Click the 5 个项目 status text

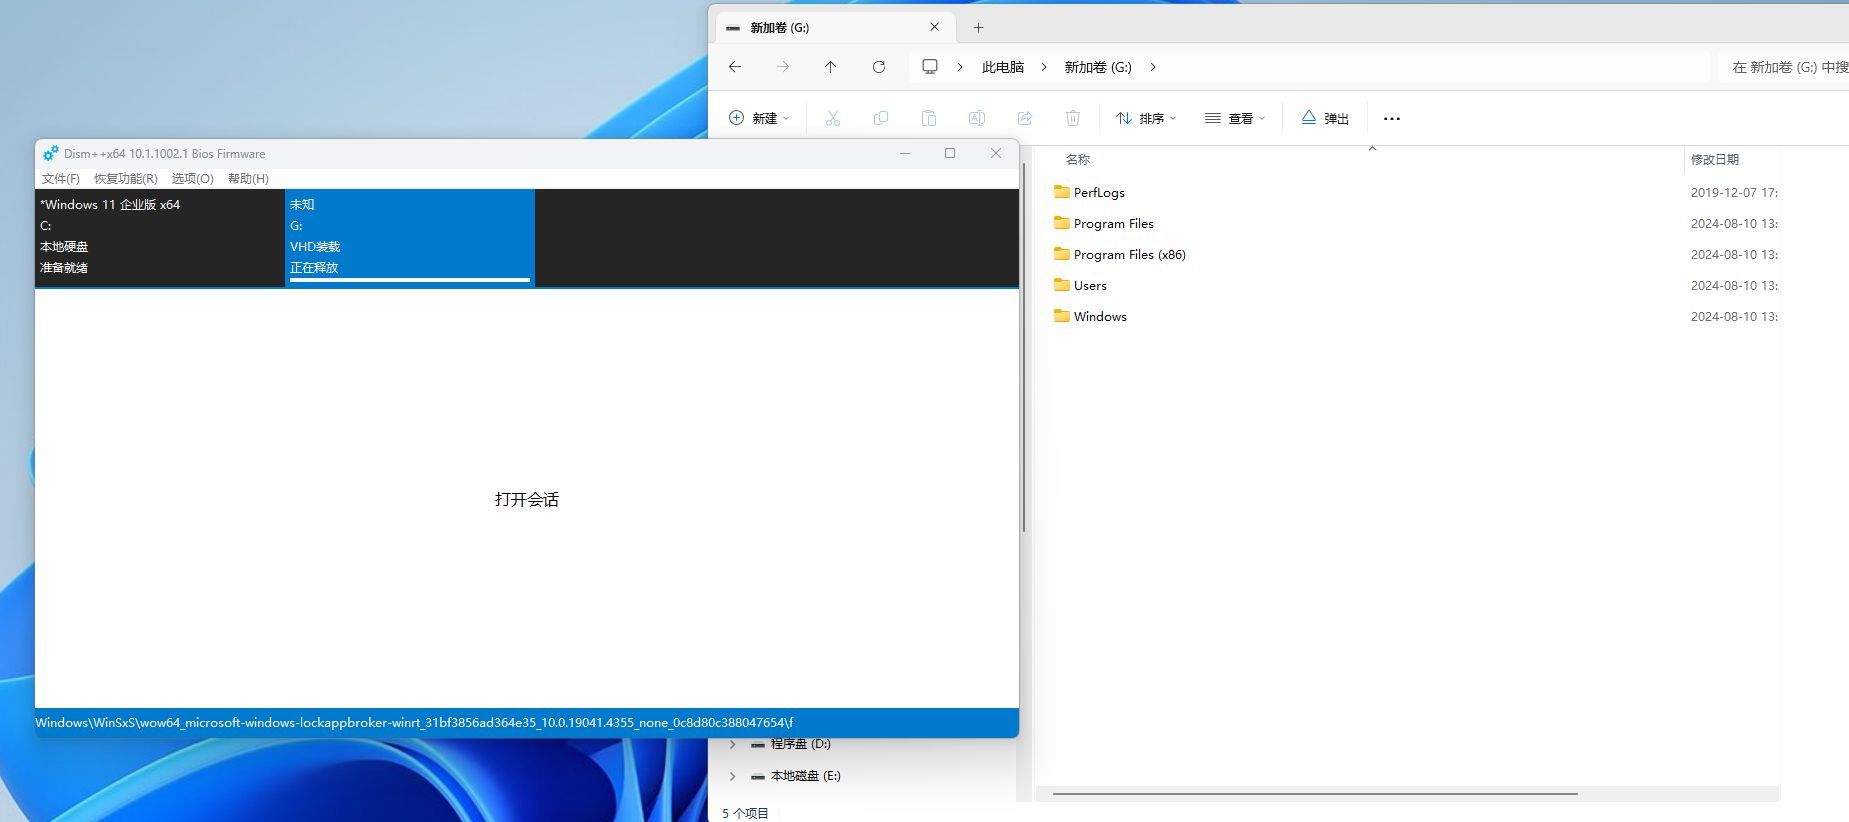(745, 813)
